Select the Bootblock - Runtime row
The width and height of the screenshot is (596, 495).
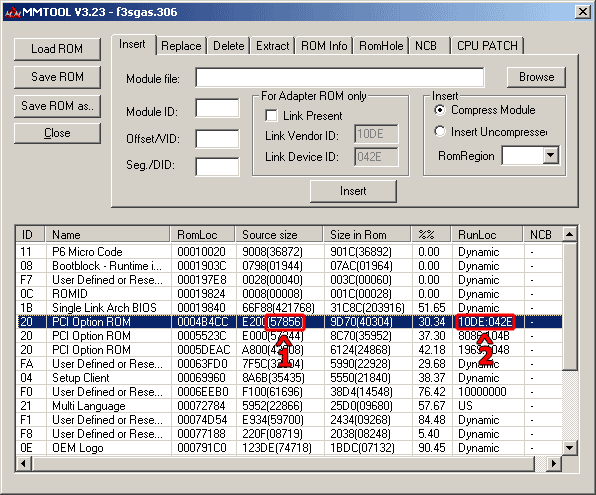click(x=290, y=266)
